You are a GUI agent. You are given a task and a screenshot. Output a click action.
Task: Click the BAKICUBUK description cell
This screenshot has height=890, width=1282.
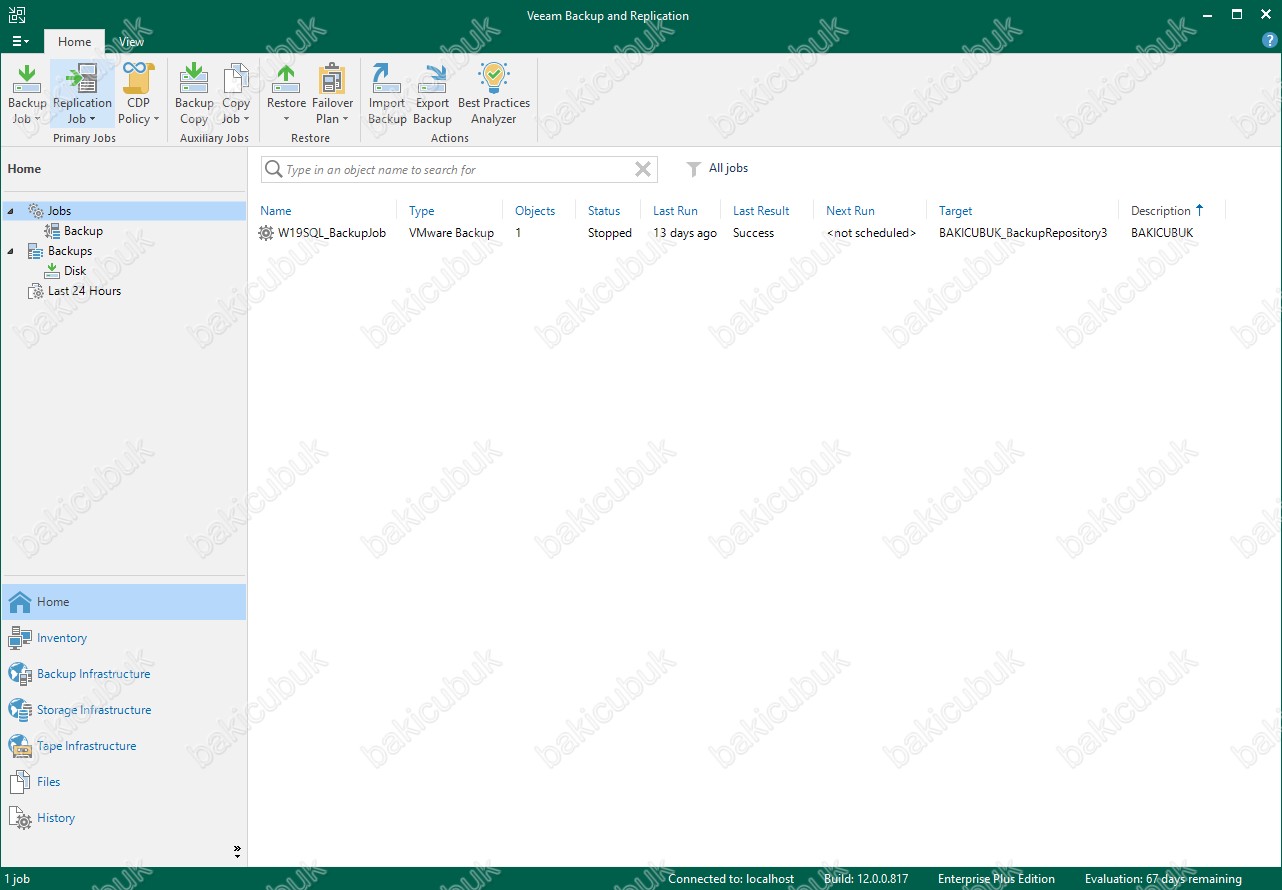(x=1162, y=233)
